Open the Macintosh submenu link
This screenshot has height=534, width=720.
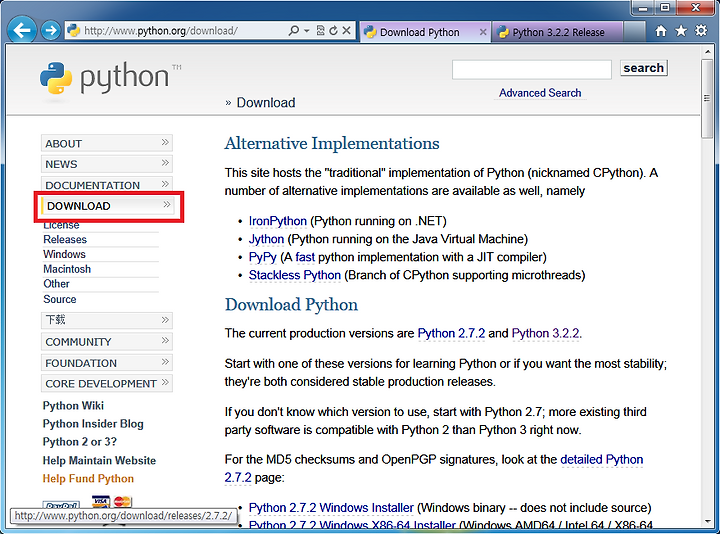click(67, 269)
